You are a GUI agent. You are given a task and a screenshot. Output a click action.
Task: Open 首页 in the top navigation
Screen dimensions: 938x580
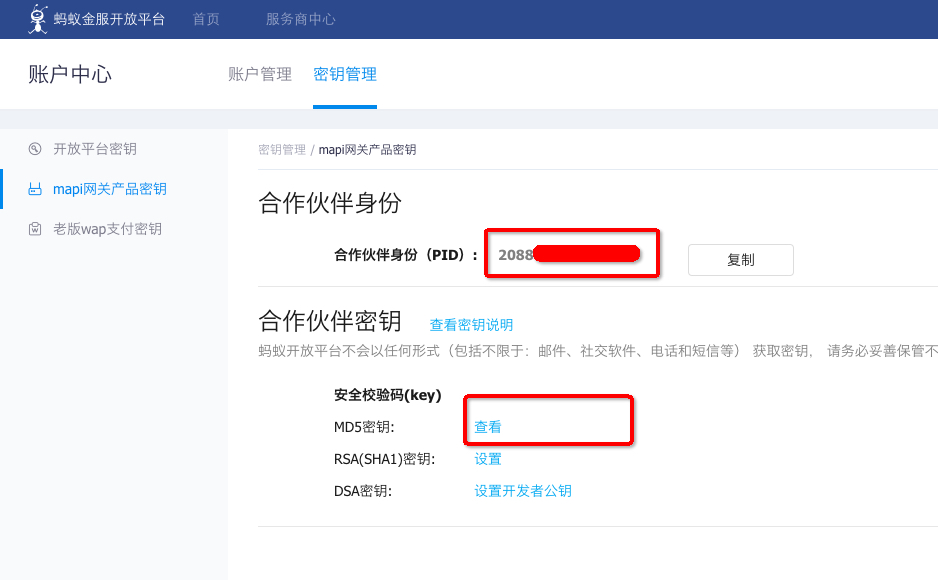206,19
